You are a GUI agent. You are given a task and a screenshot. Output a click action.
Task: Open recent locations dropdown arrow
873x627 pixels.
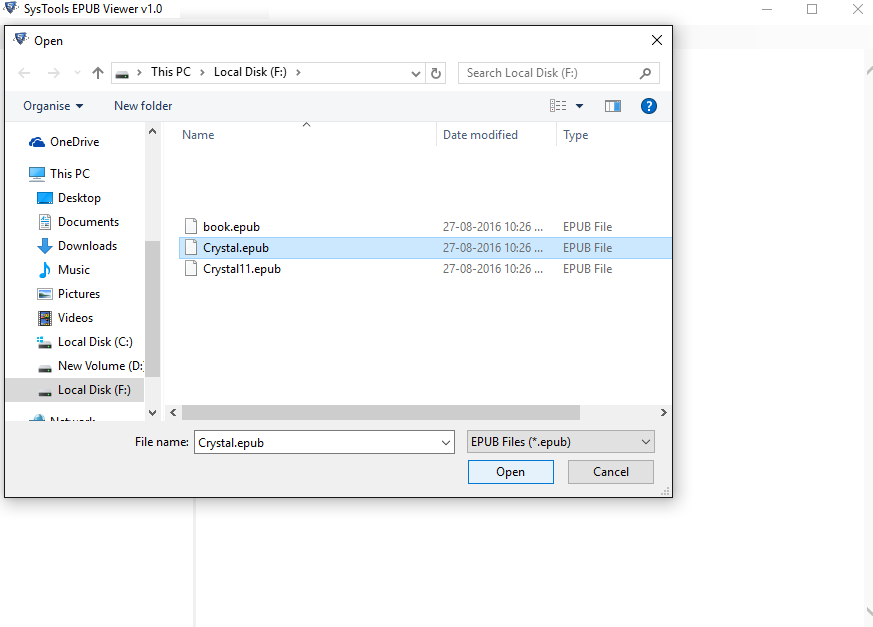click(77, 73)
